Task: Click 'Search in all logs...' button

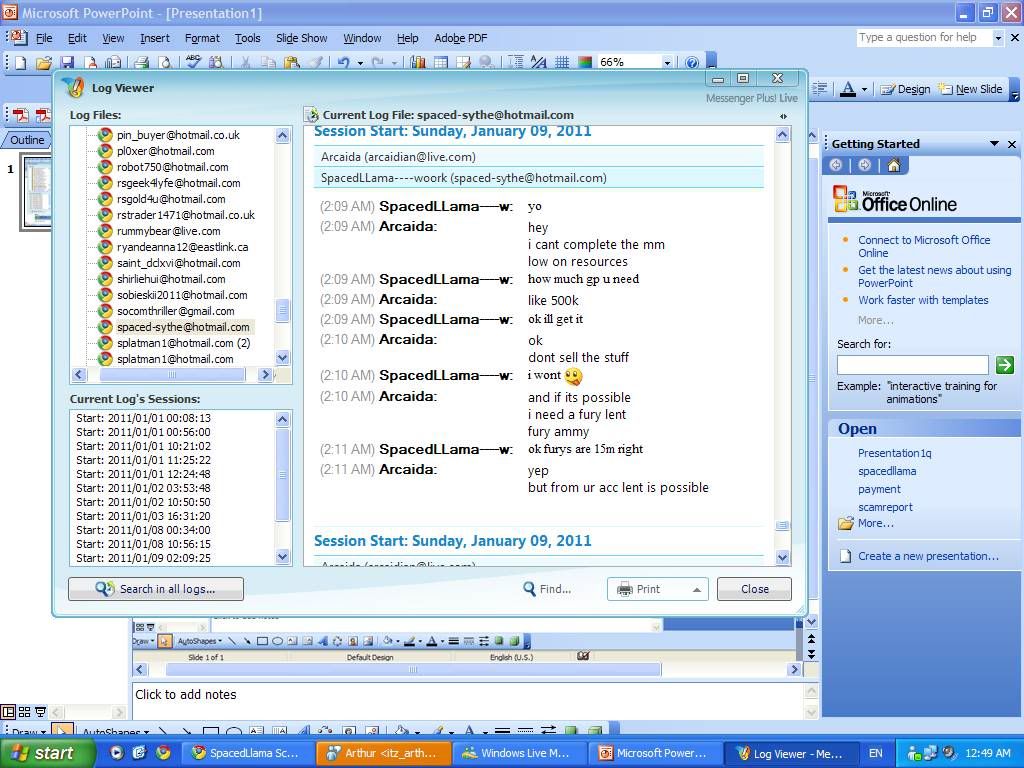Action: [156, 589]
